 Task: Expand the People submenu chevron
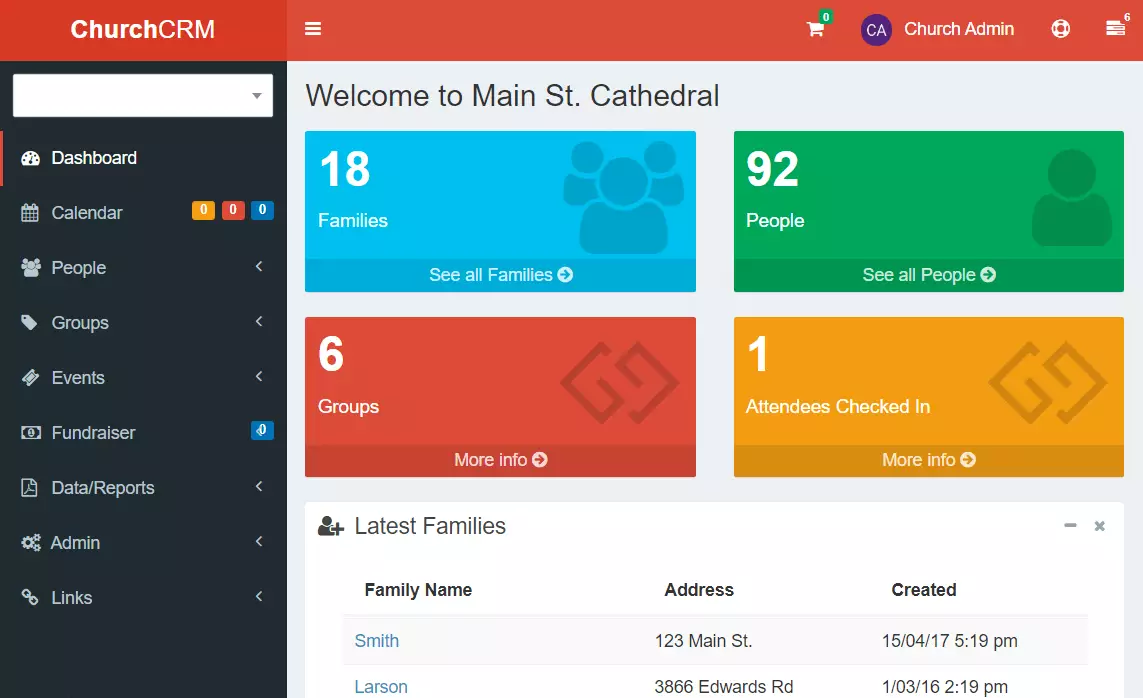click(x=259, y=267)
